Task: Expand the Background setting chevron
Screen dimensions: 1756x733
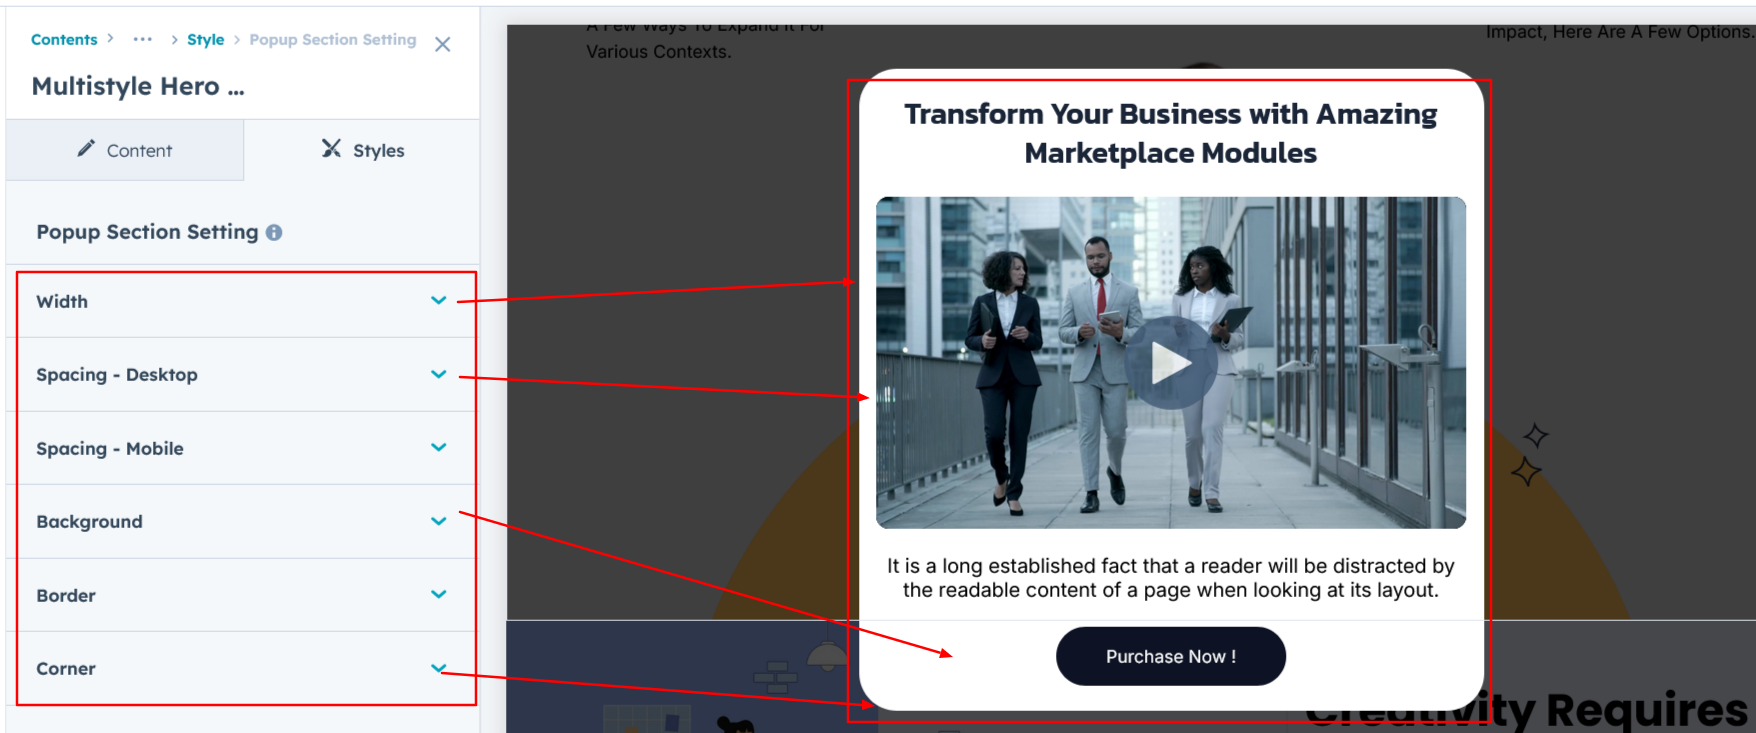Action: click(x=438, y=521)
